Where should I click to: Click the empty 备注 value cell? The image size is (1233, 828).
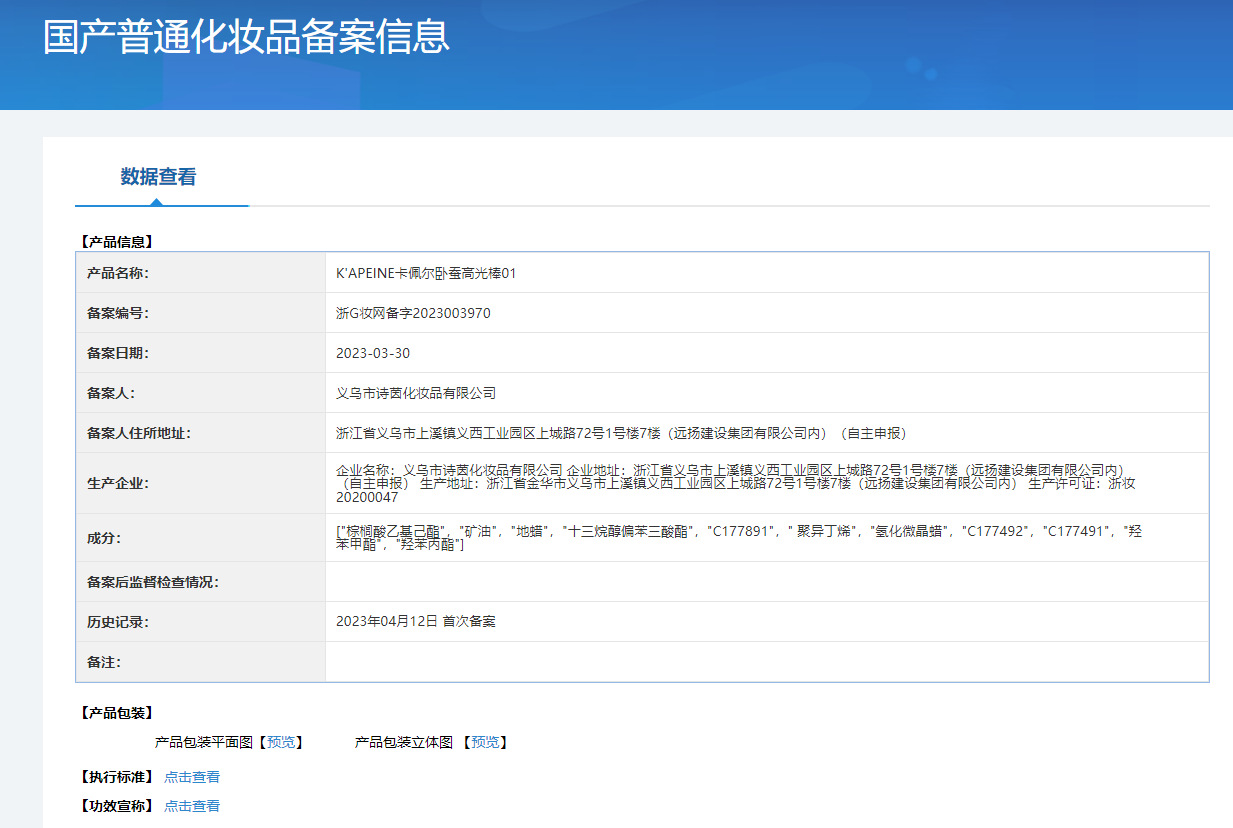click(766, 662)
